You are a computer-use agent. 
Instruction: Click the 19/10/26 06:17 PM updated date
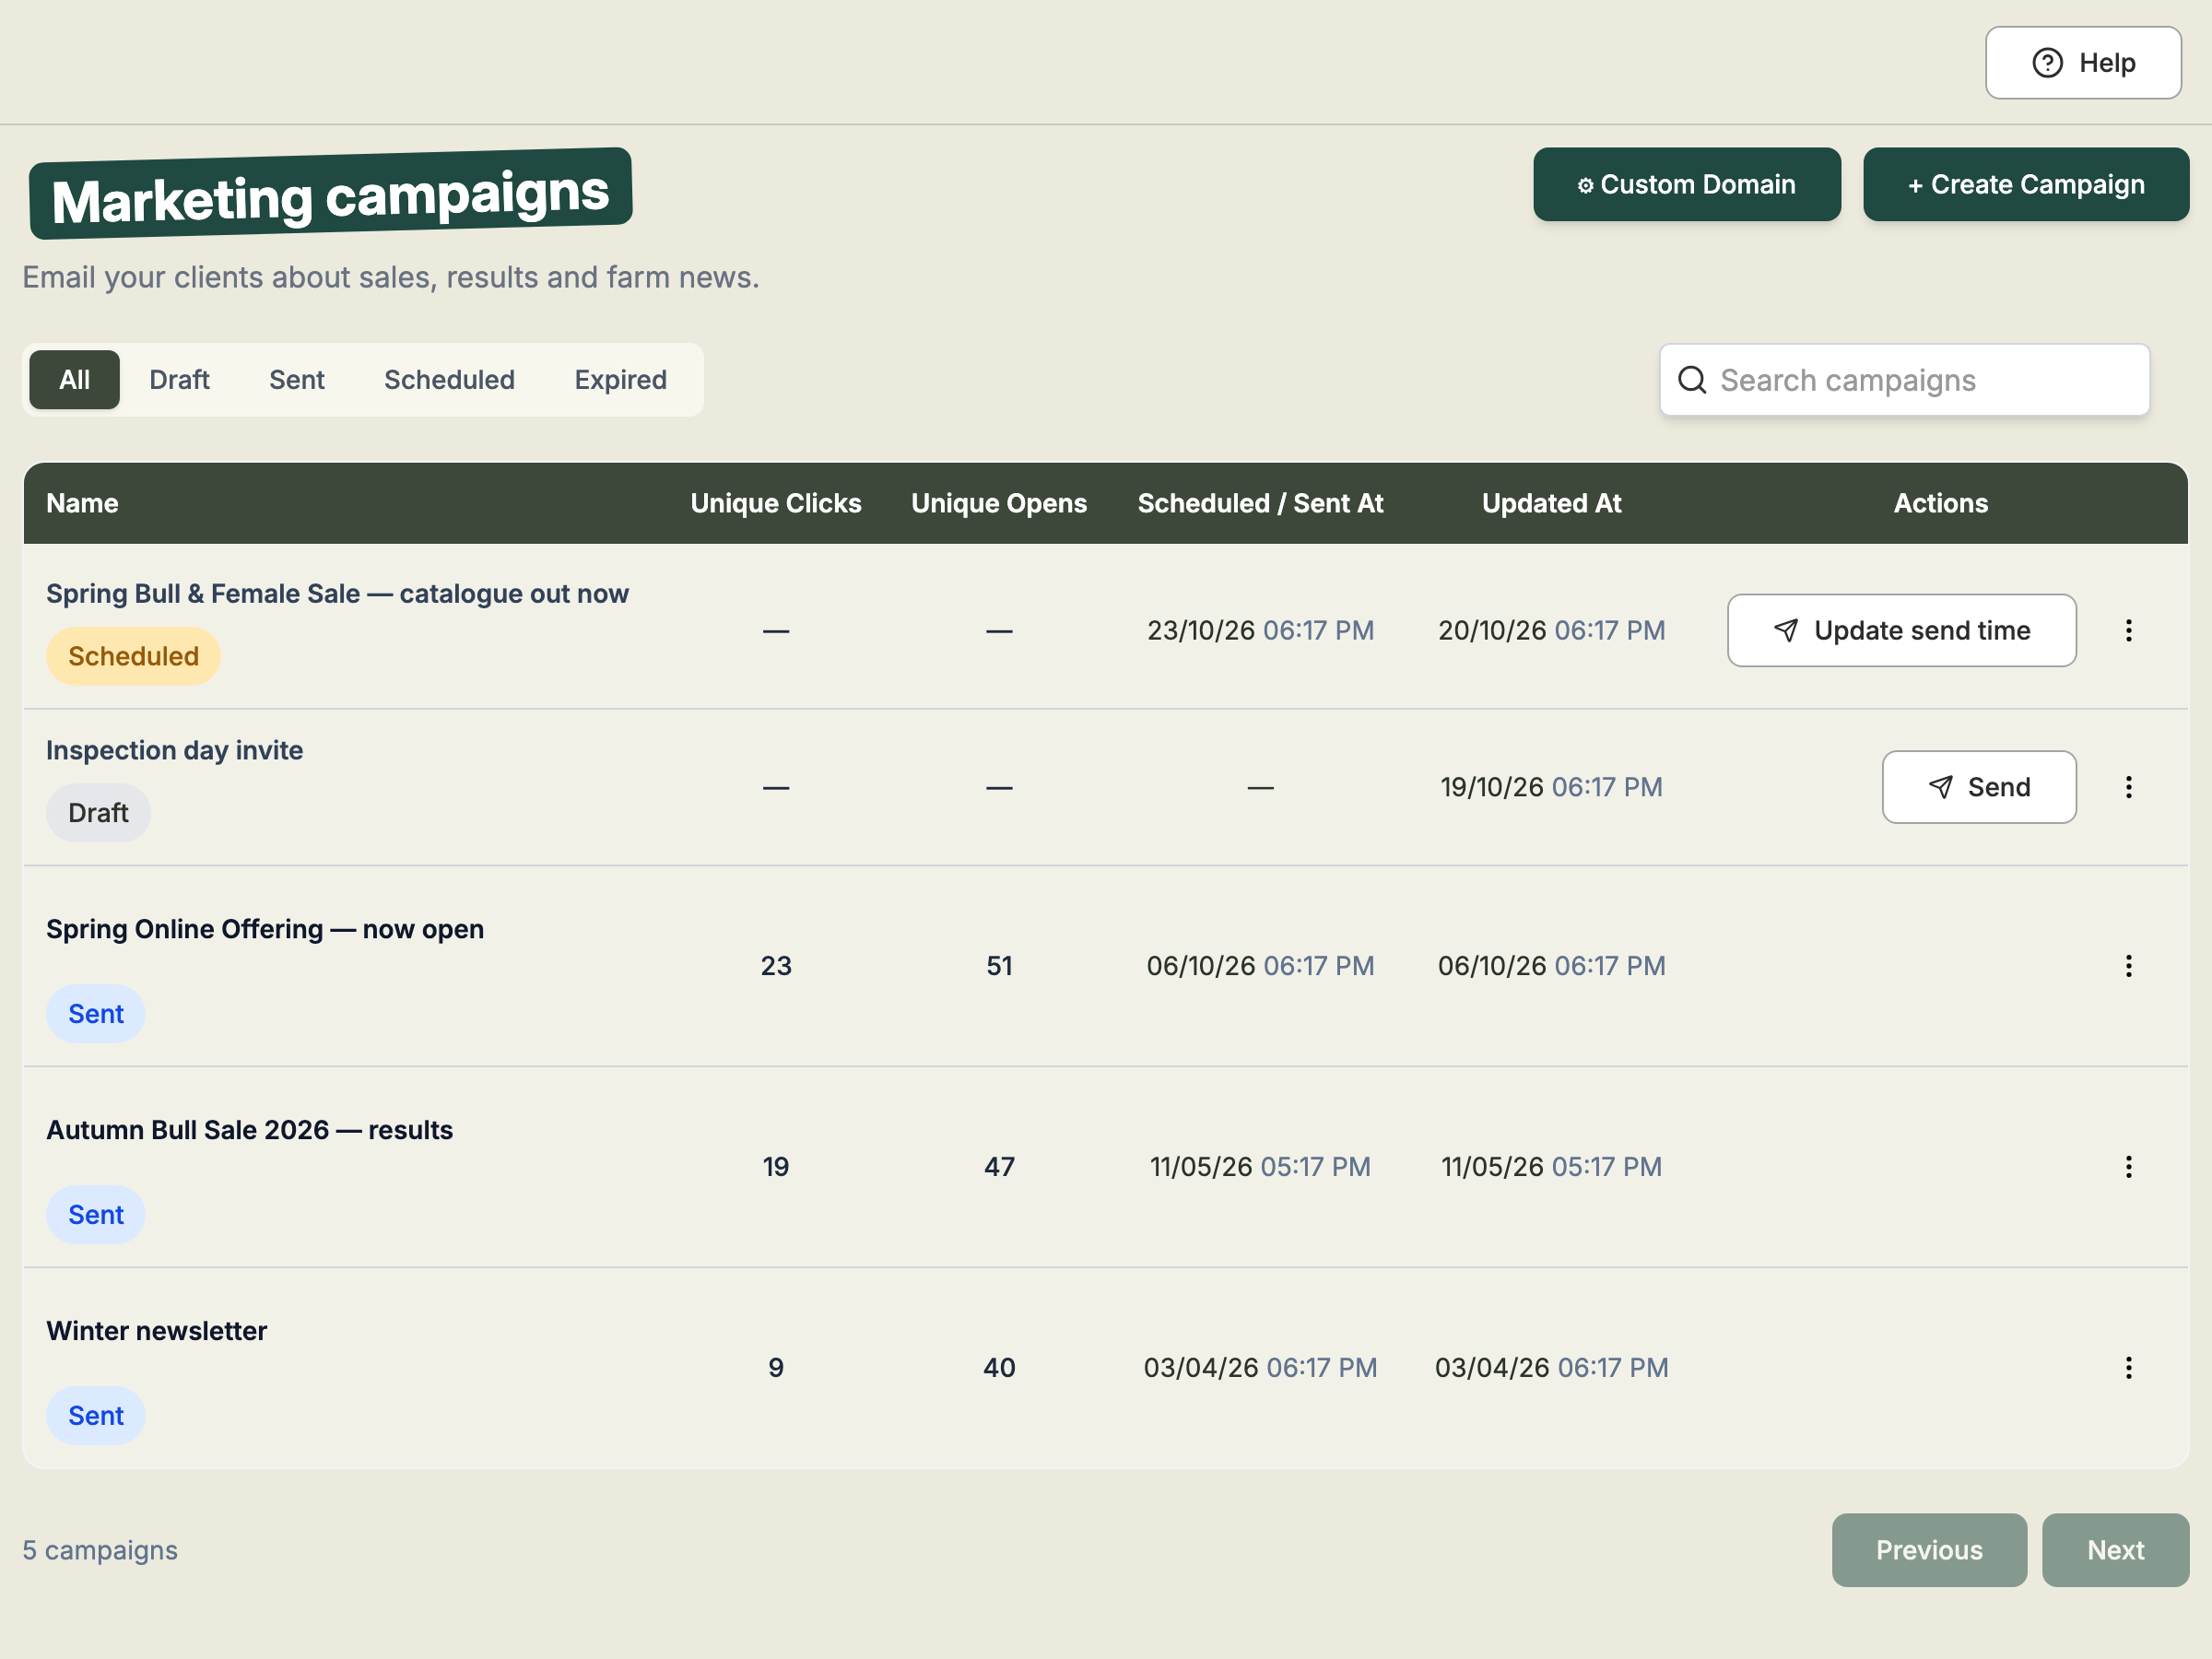(1551, 788)
